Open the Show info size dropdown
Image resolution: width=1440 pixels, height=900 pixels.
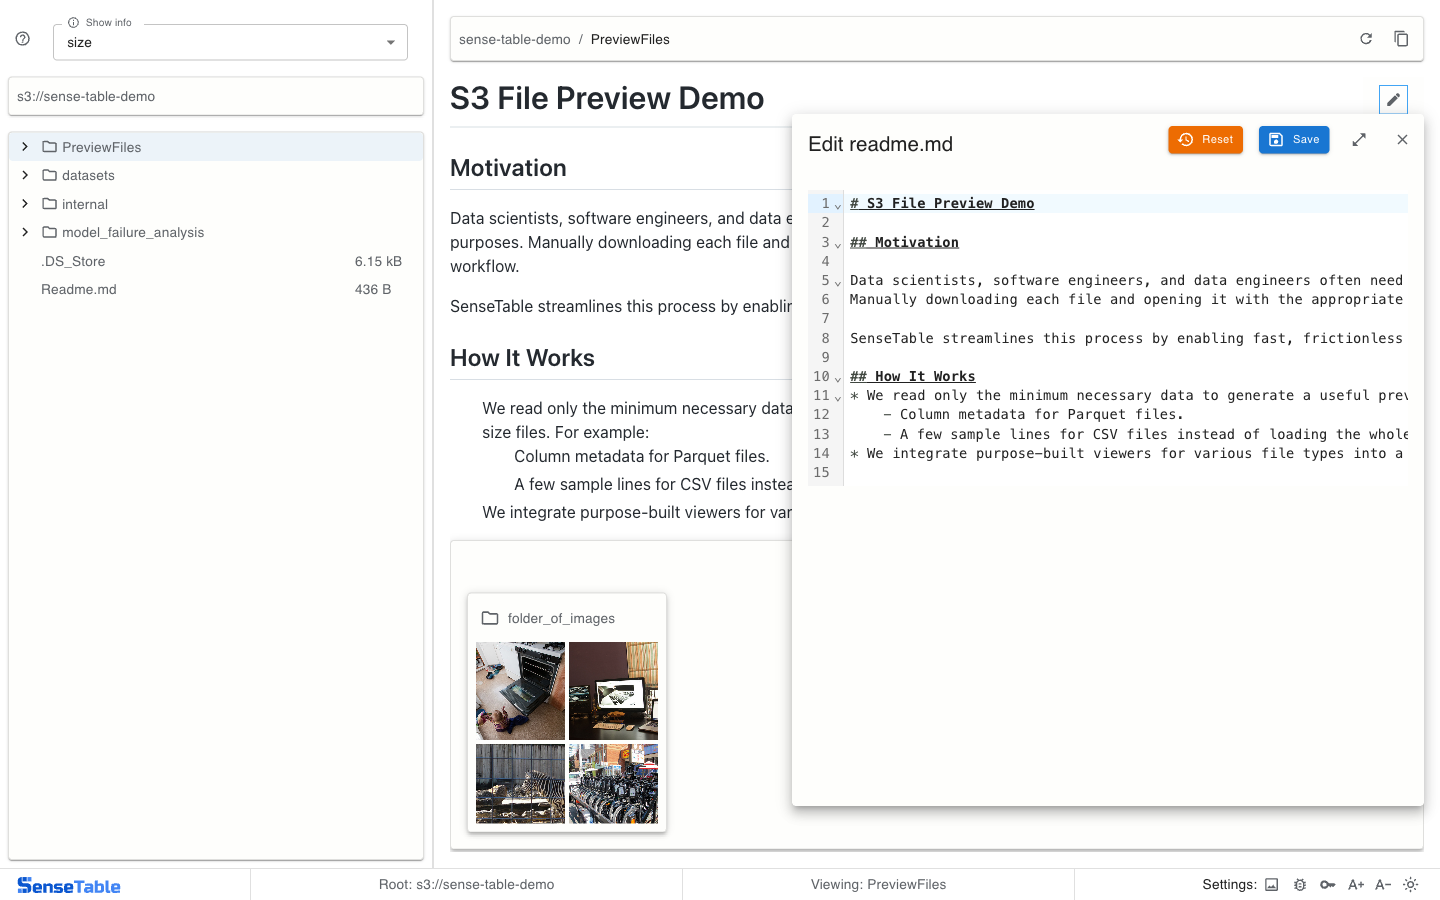230,42
